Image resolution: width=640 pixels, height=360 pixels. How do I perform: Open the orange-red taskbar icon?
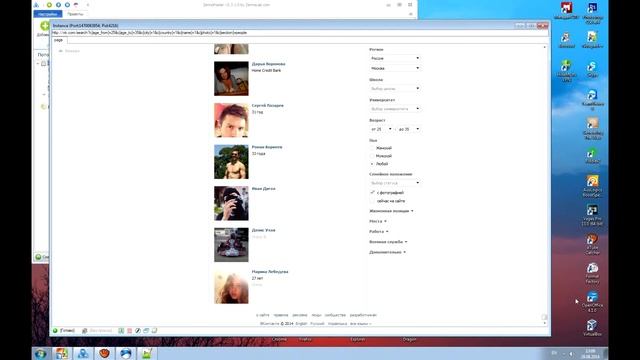point(104,353)
